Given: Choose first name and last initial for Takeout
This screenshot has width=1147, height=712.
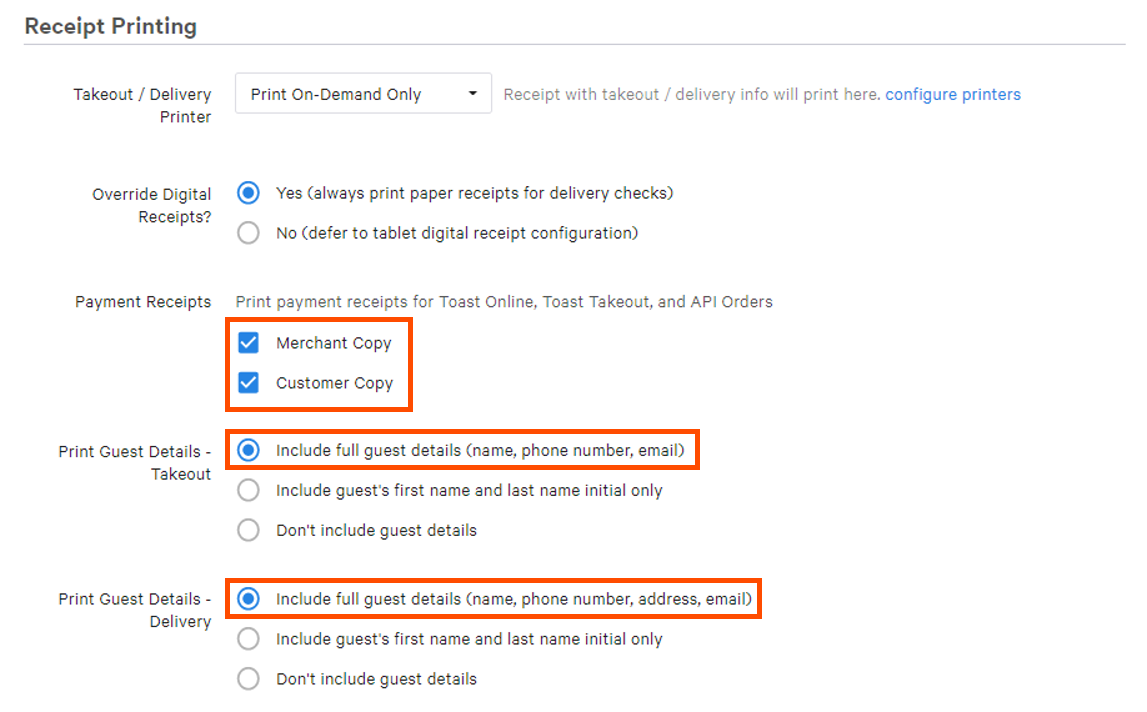Looking at the screenshot, I should pyautogui.click(x=248, y=489).
